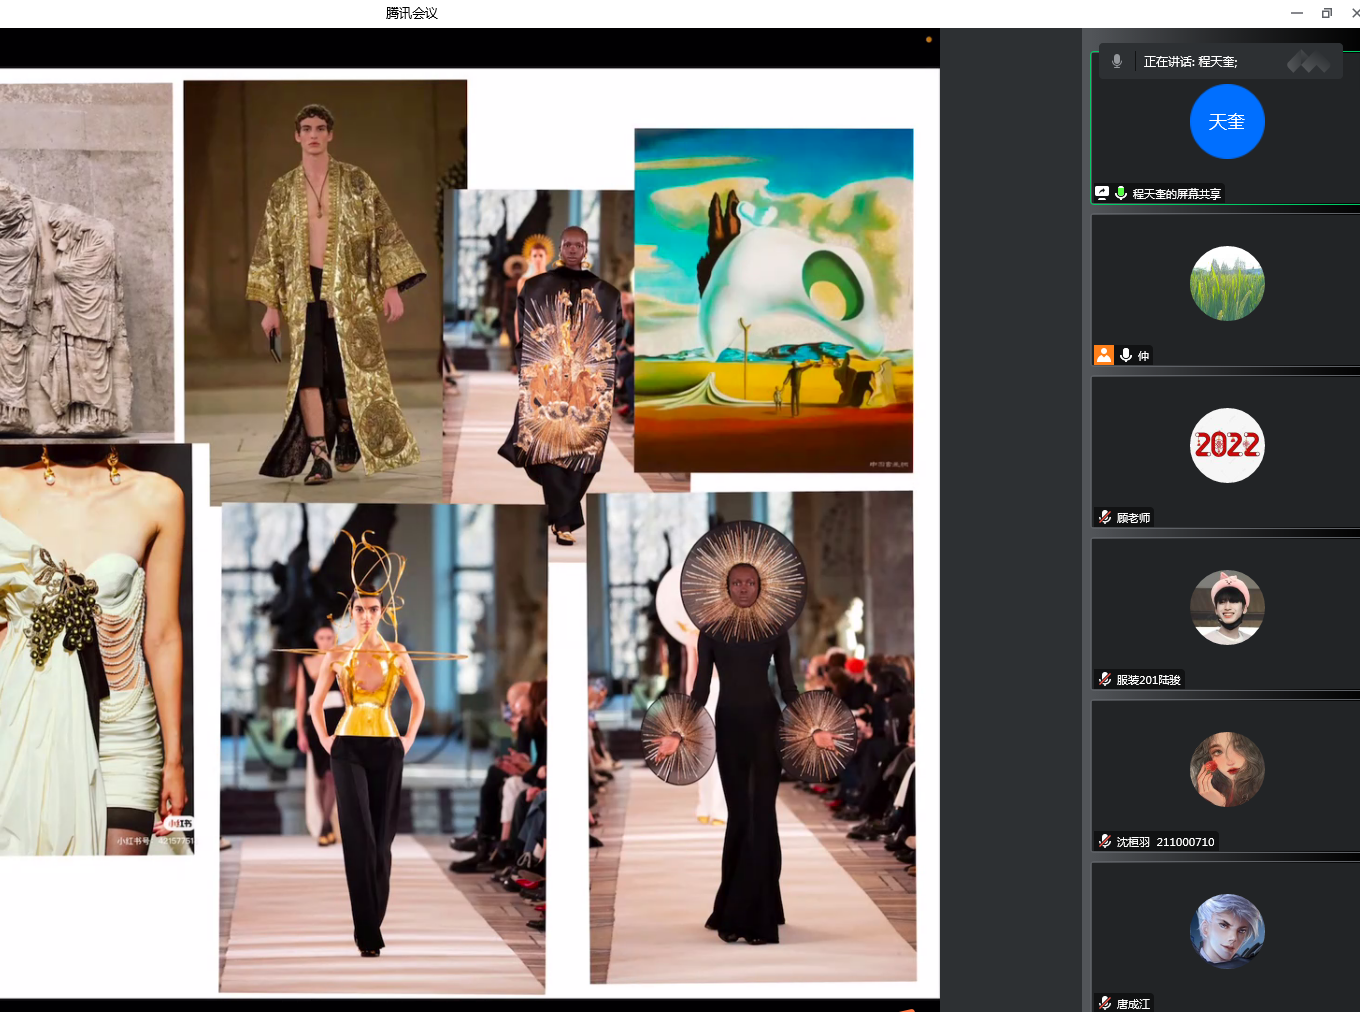
Task: Click the muted microphone icon for 顾老师
Action: 1105,517
